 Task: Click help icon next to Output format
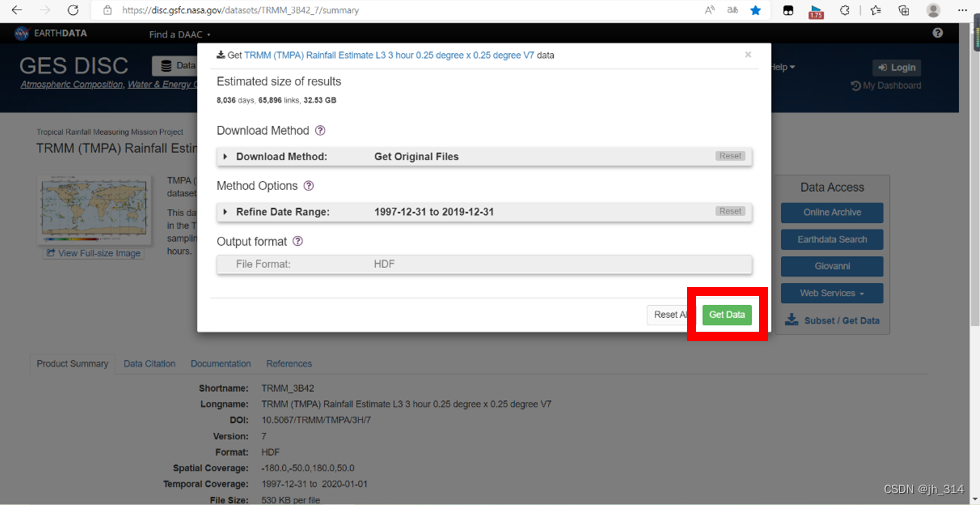[x=298, y=241]
